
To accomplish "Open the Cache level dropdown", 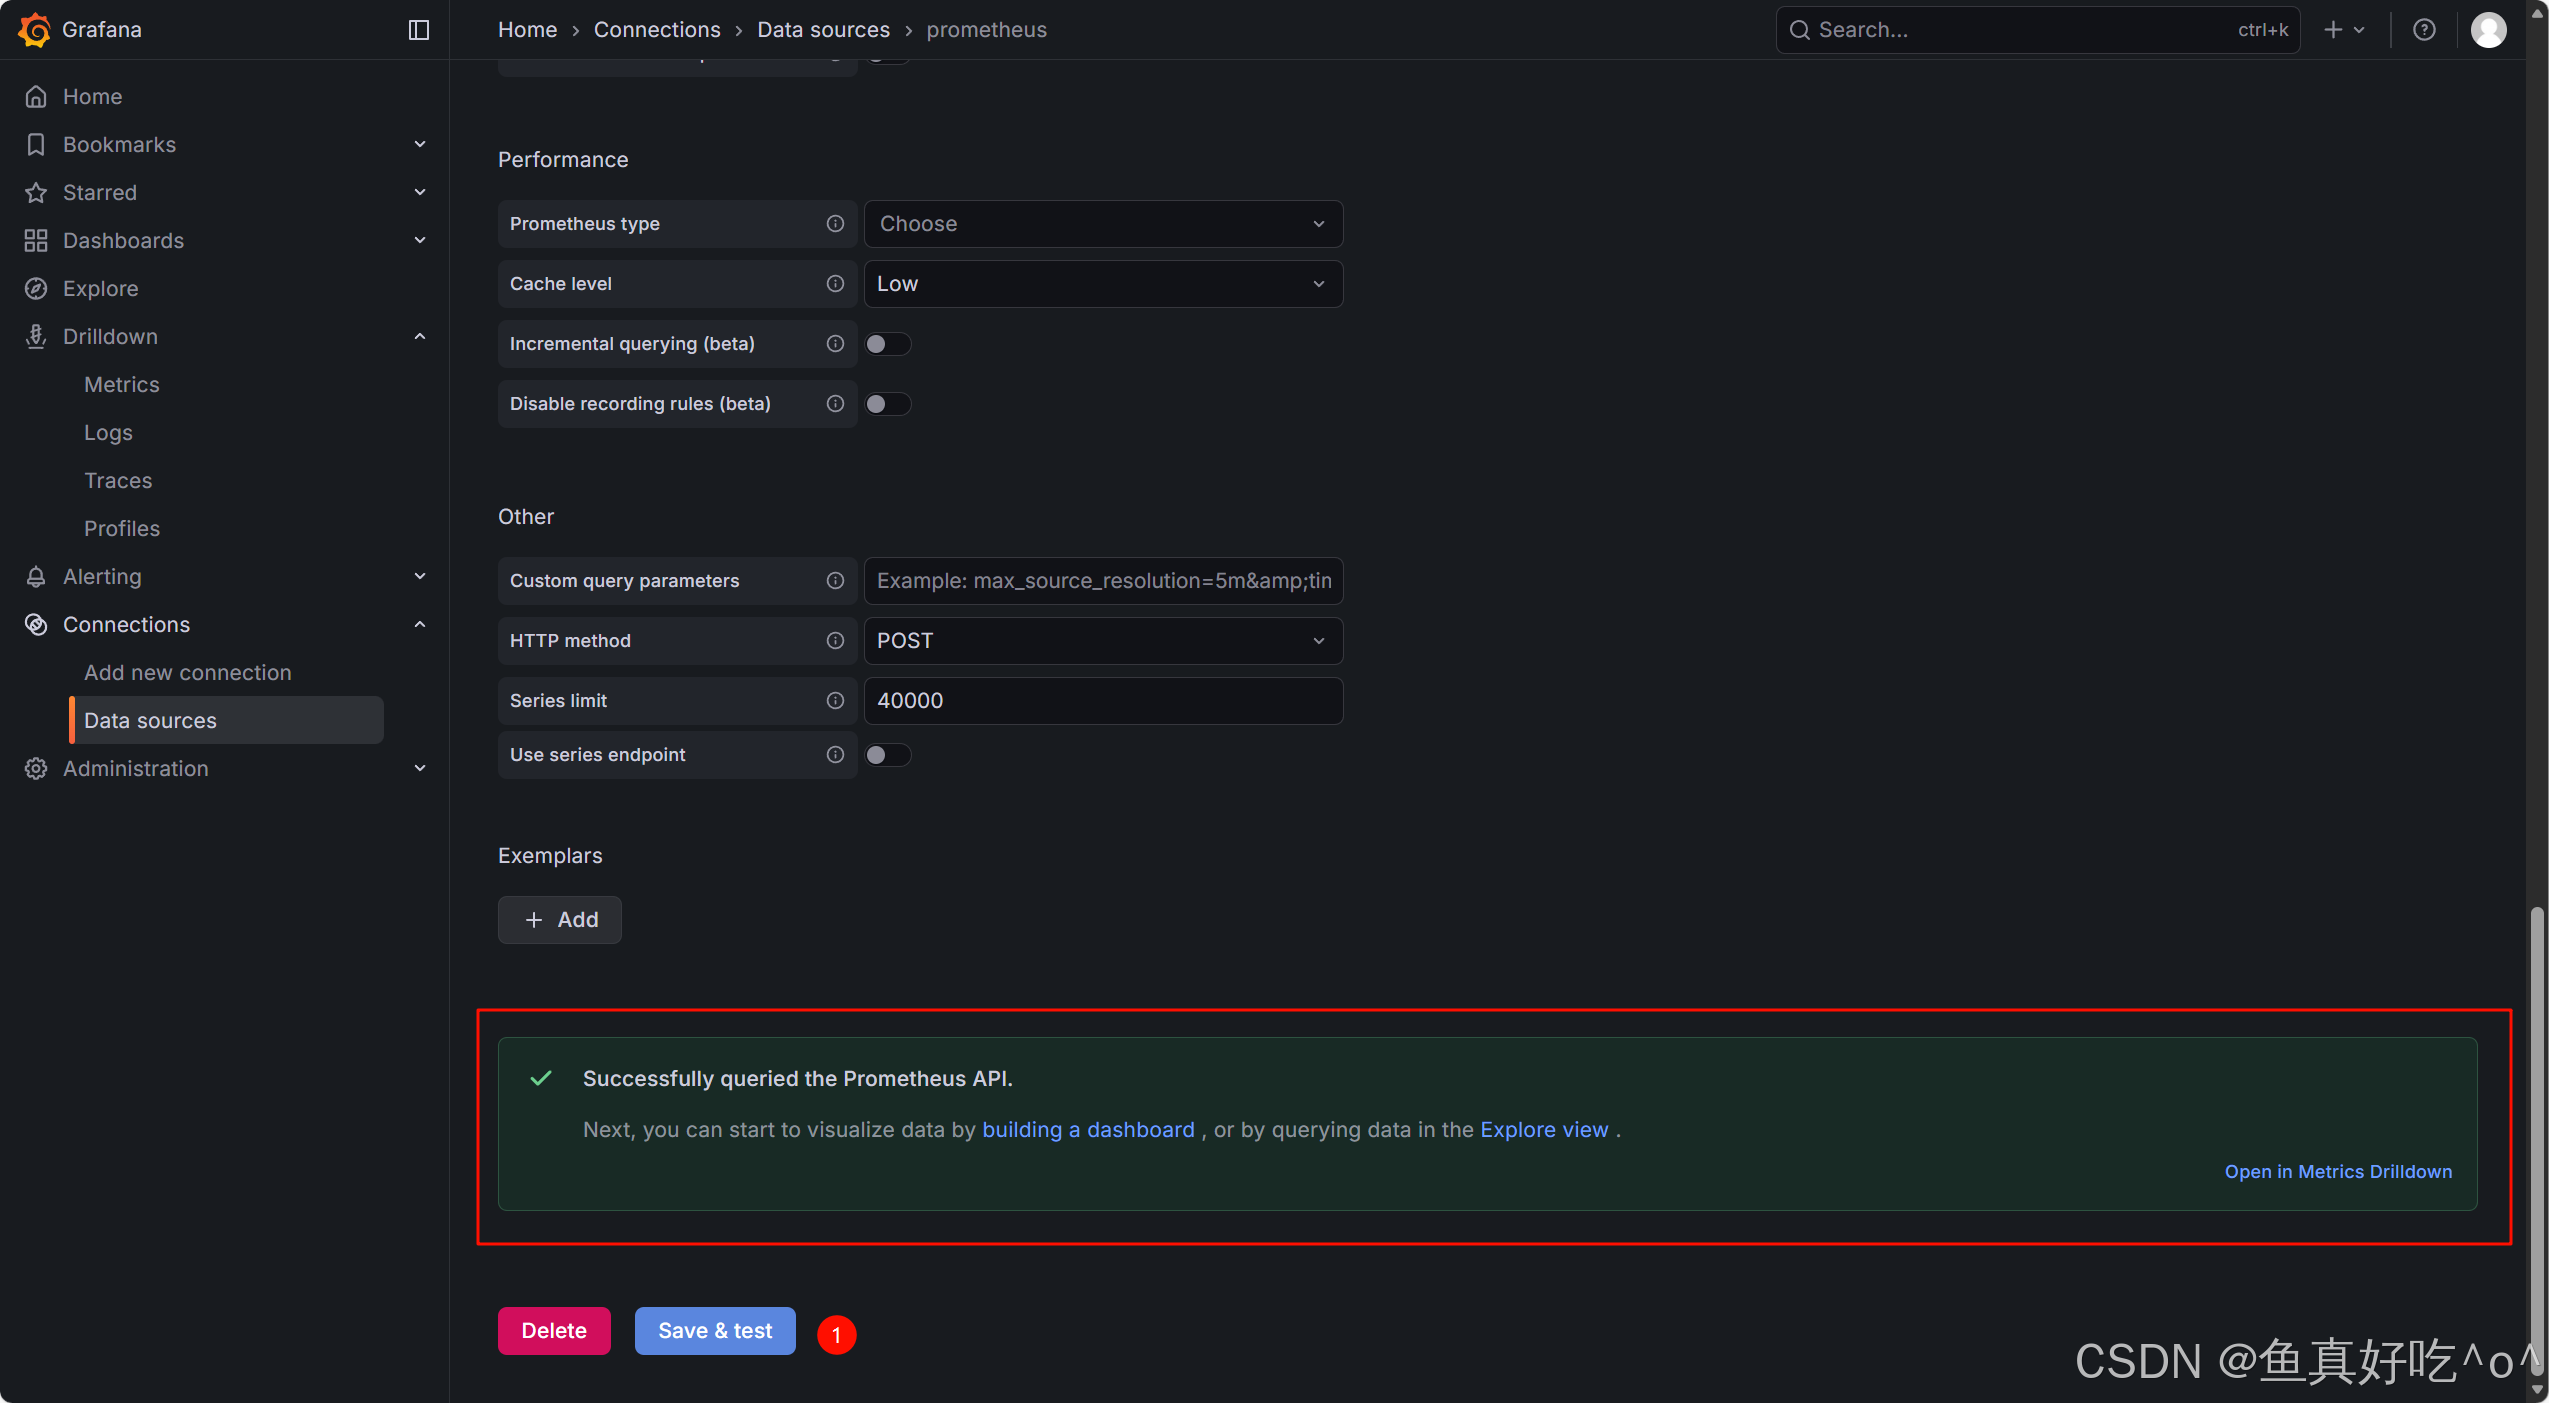I will pyautogui.click(x=1102, y=284).
